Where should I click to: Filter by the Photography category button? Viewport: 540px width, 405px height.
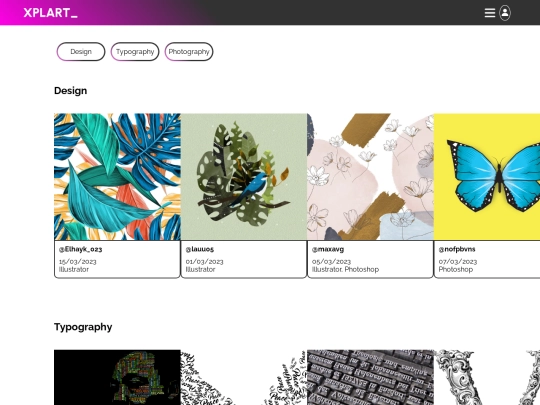[x=189, y=52]
